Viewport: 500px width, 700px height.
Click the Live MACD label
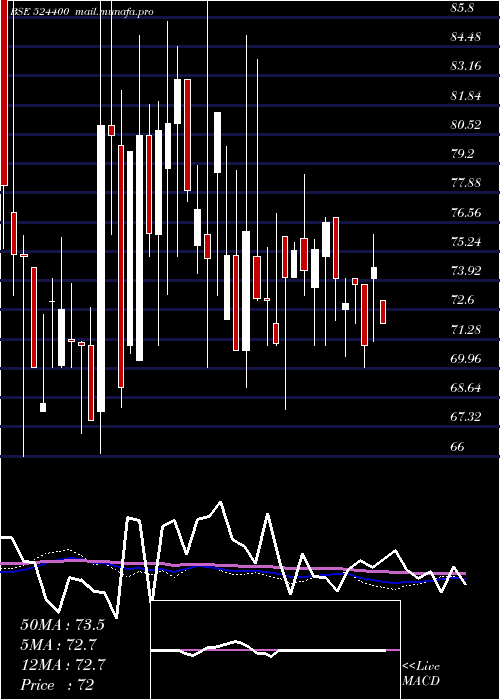[421, 674]
